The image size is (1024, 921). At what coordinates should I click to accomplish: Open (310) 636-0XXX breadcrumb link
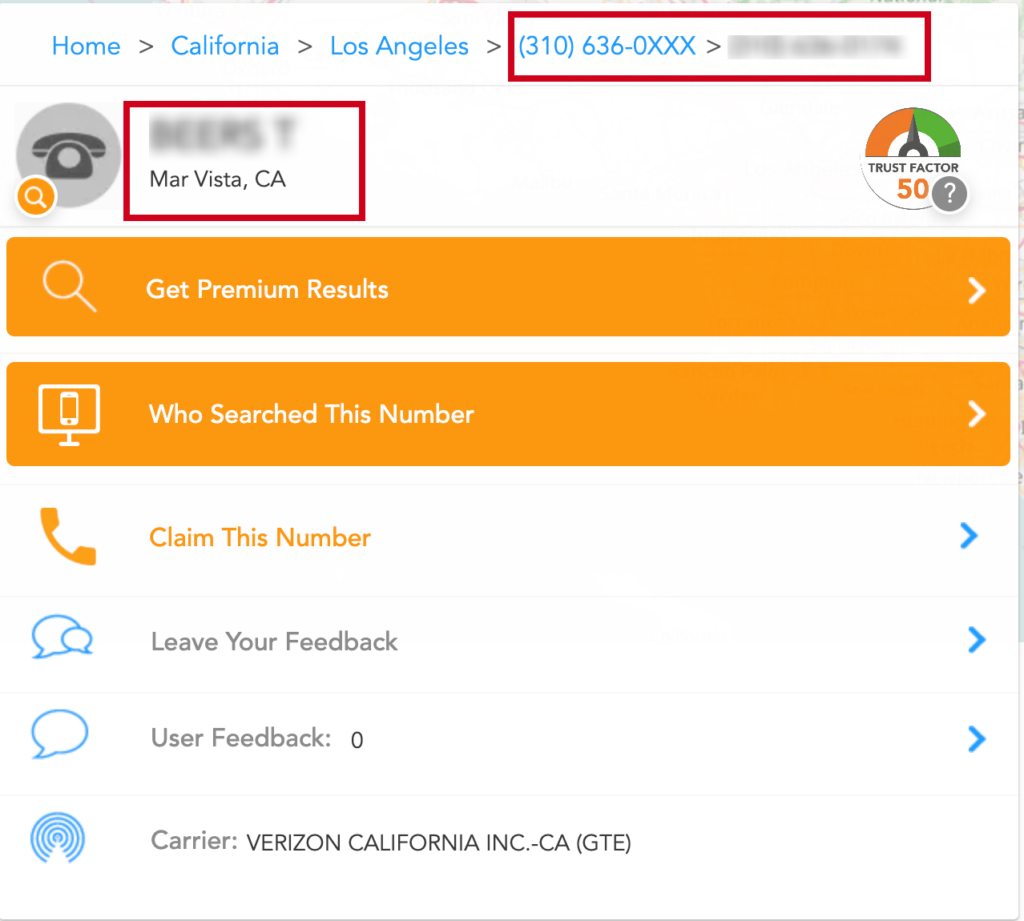click(x=607, y=46)
